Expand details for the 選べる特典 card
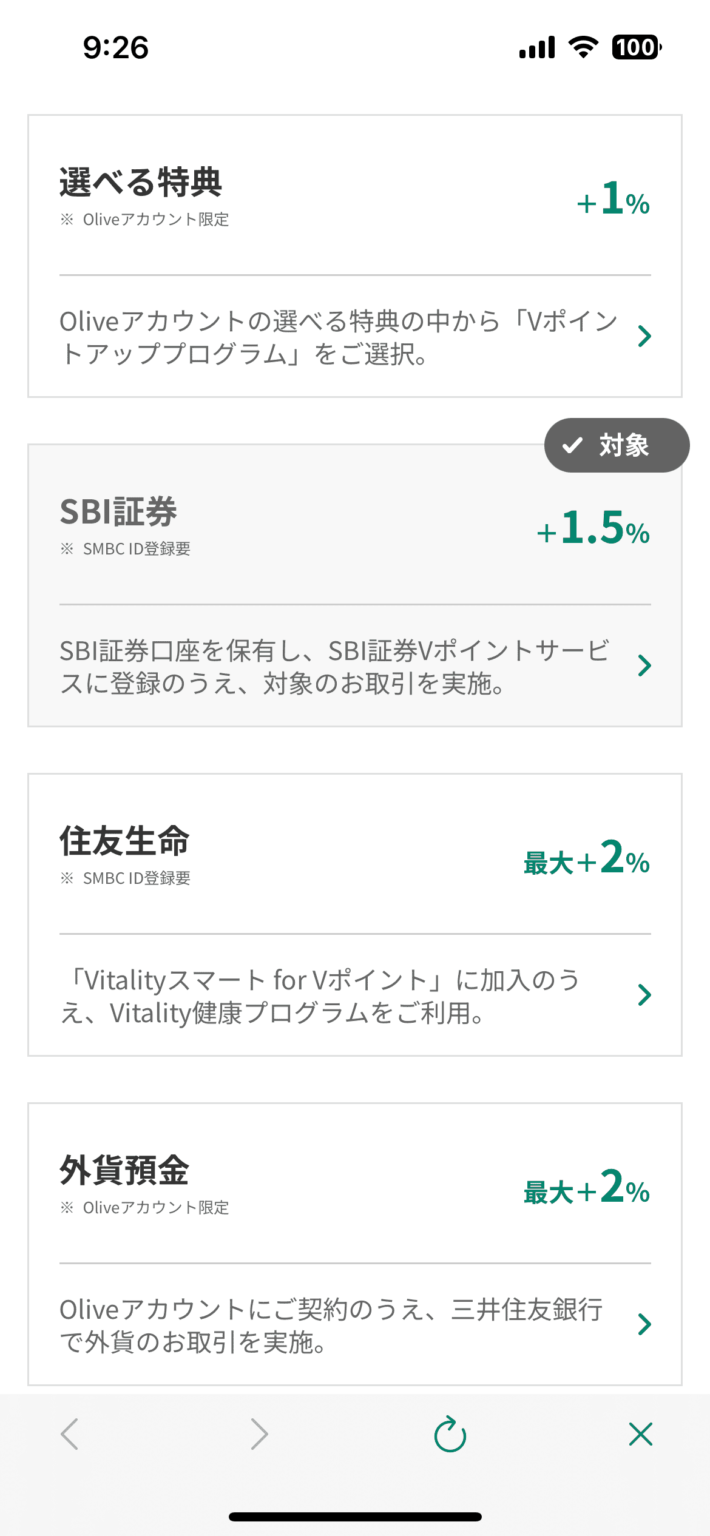 point(644,336)
